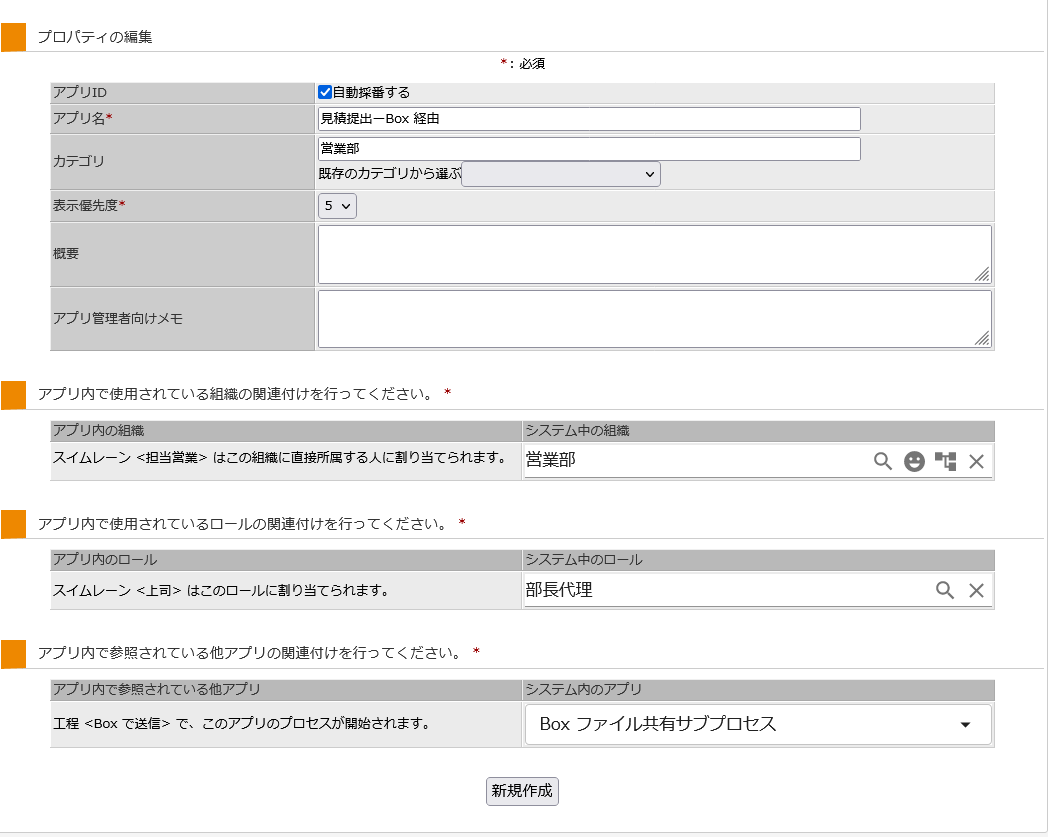Uncheck the 自動採番する checkbox

click(x=325, y=92)
